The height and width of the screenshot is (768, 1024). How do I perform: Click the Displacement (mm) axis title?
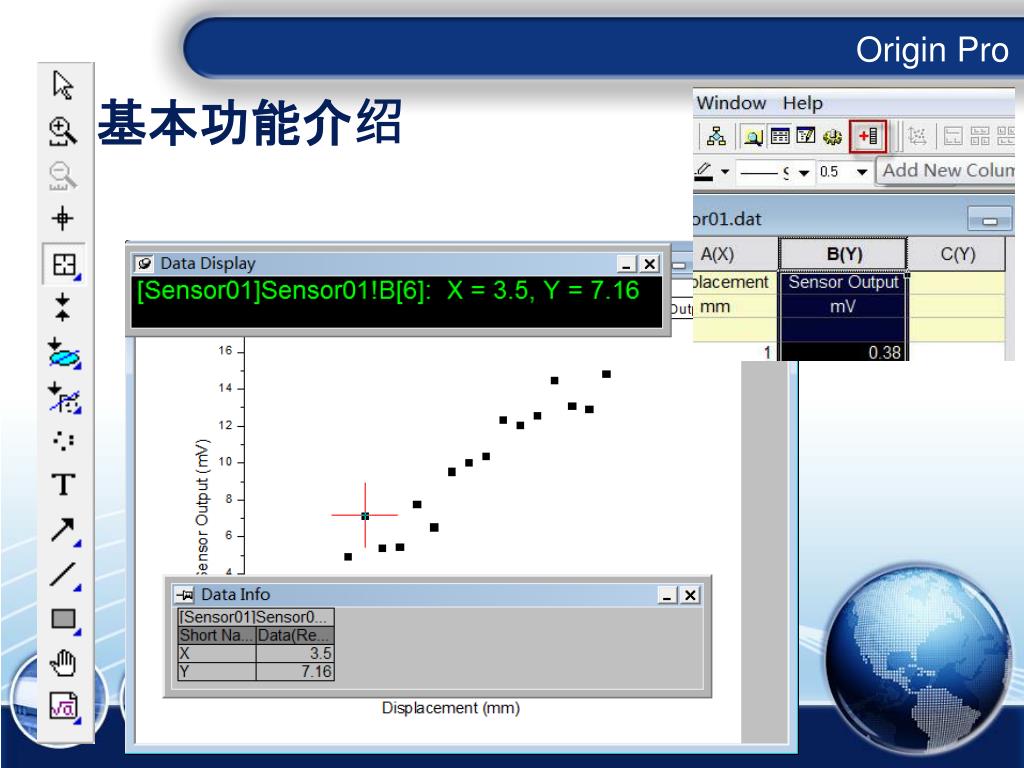pos(451,708)
